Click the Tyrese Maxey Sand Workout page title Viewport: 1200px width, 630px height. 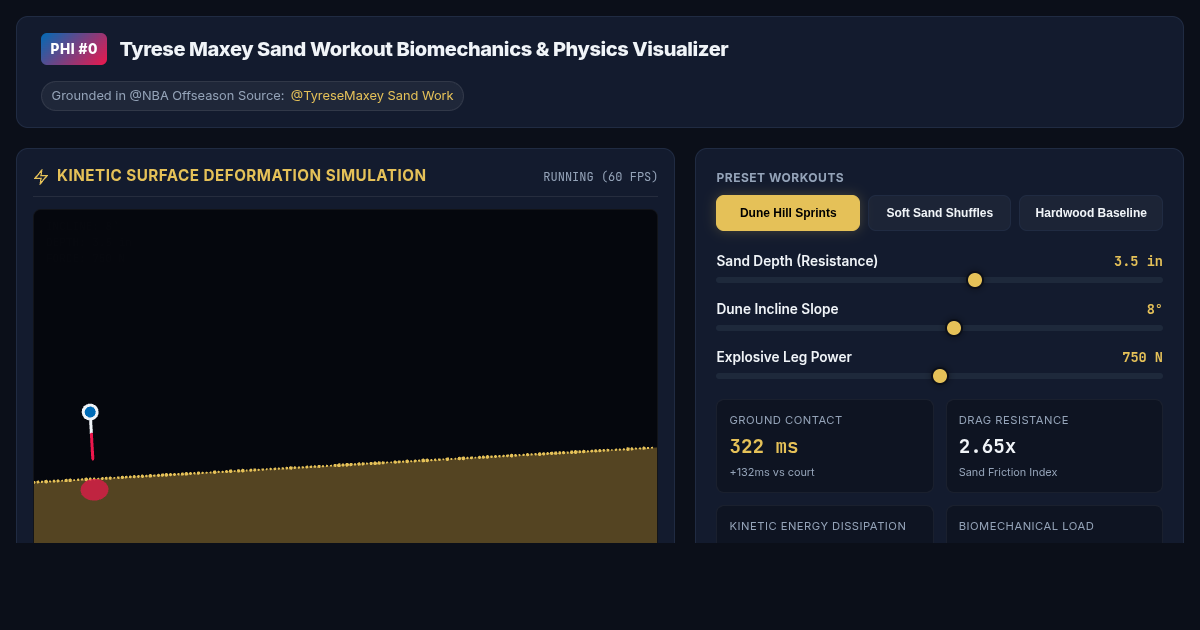(x=424, y=49)
